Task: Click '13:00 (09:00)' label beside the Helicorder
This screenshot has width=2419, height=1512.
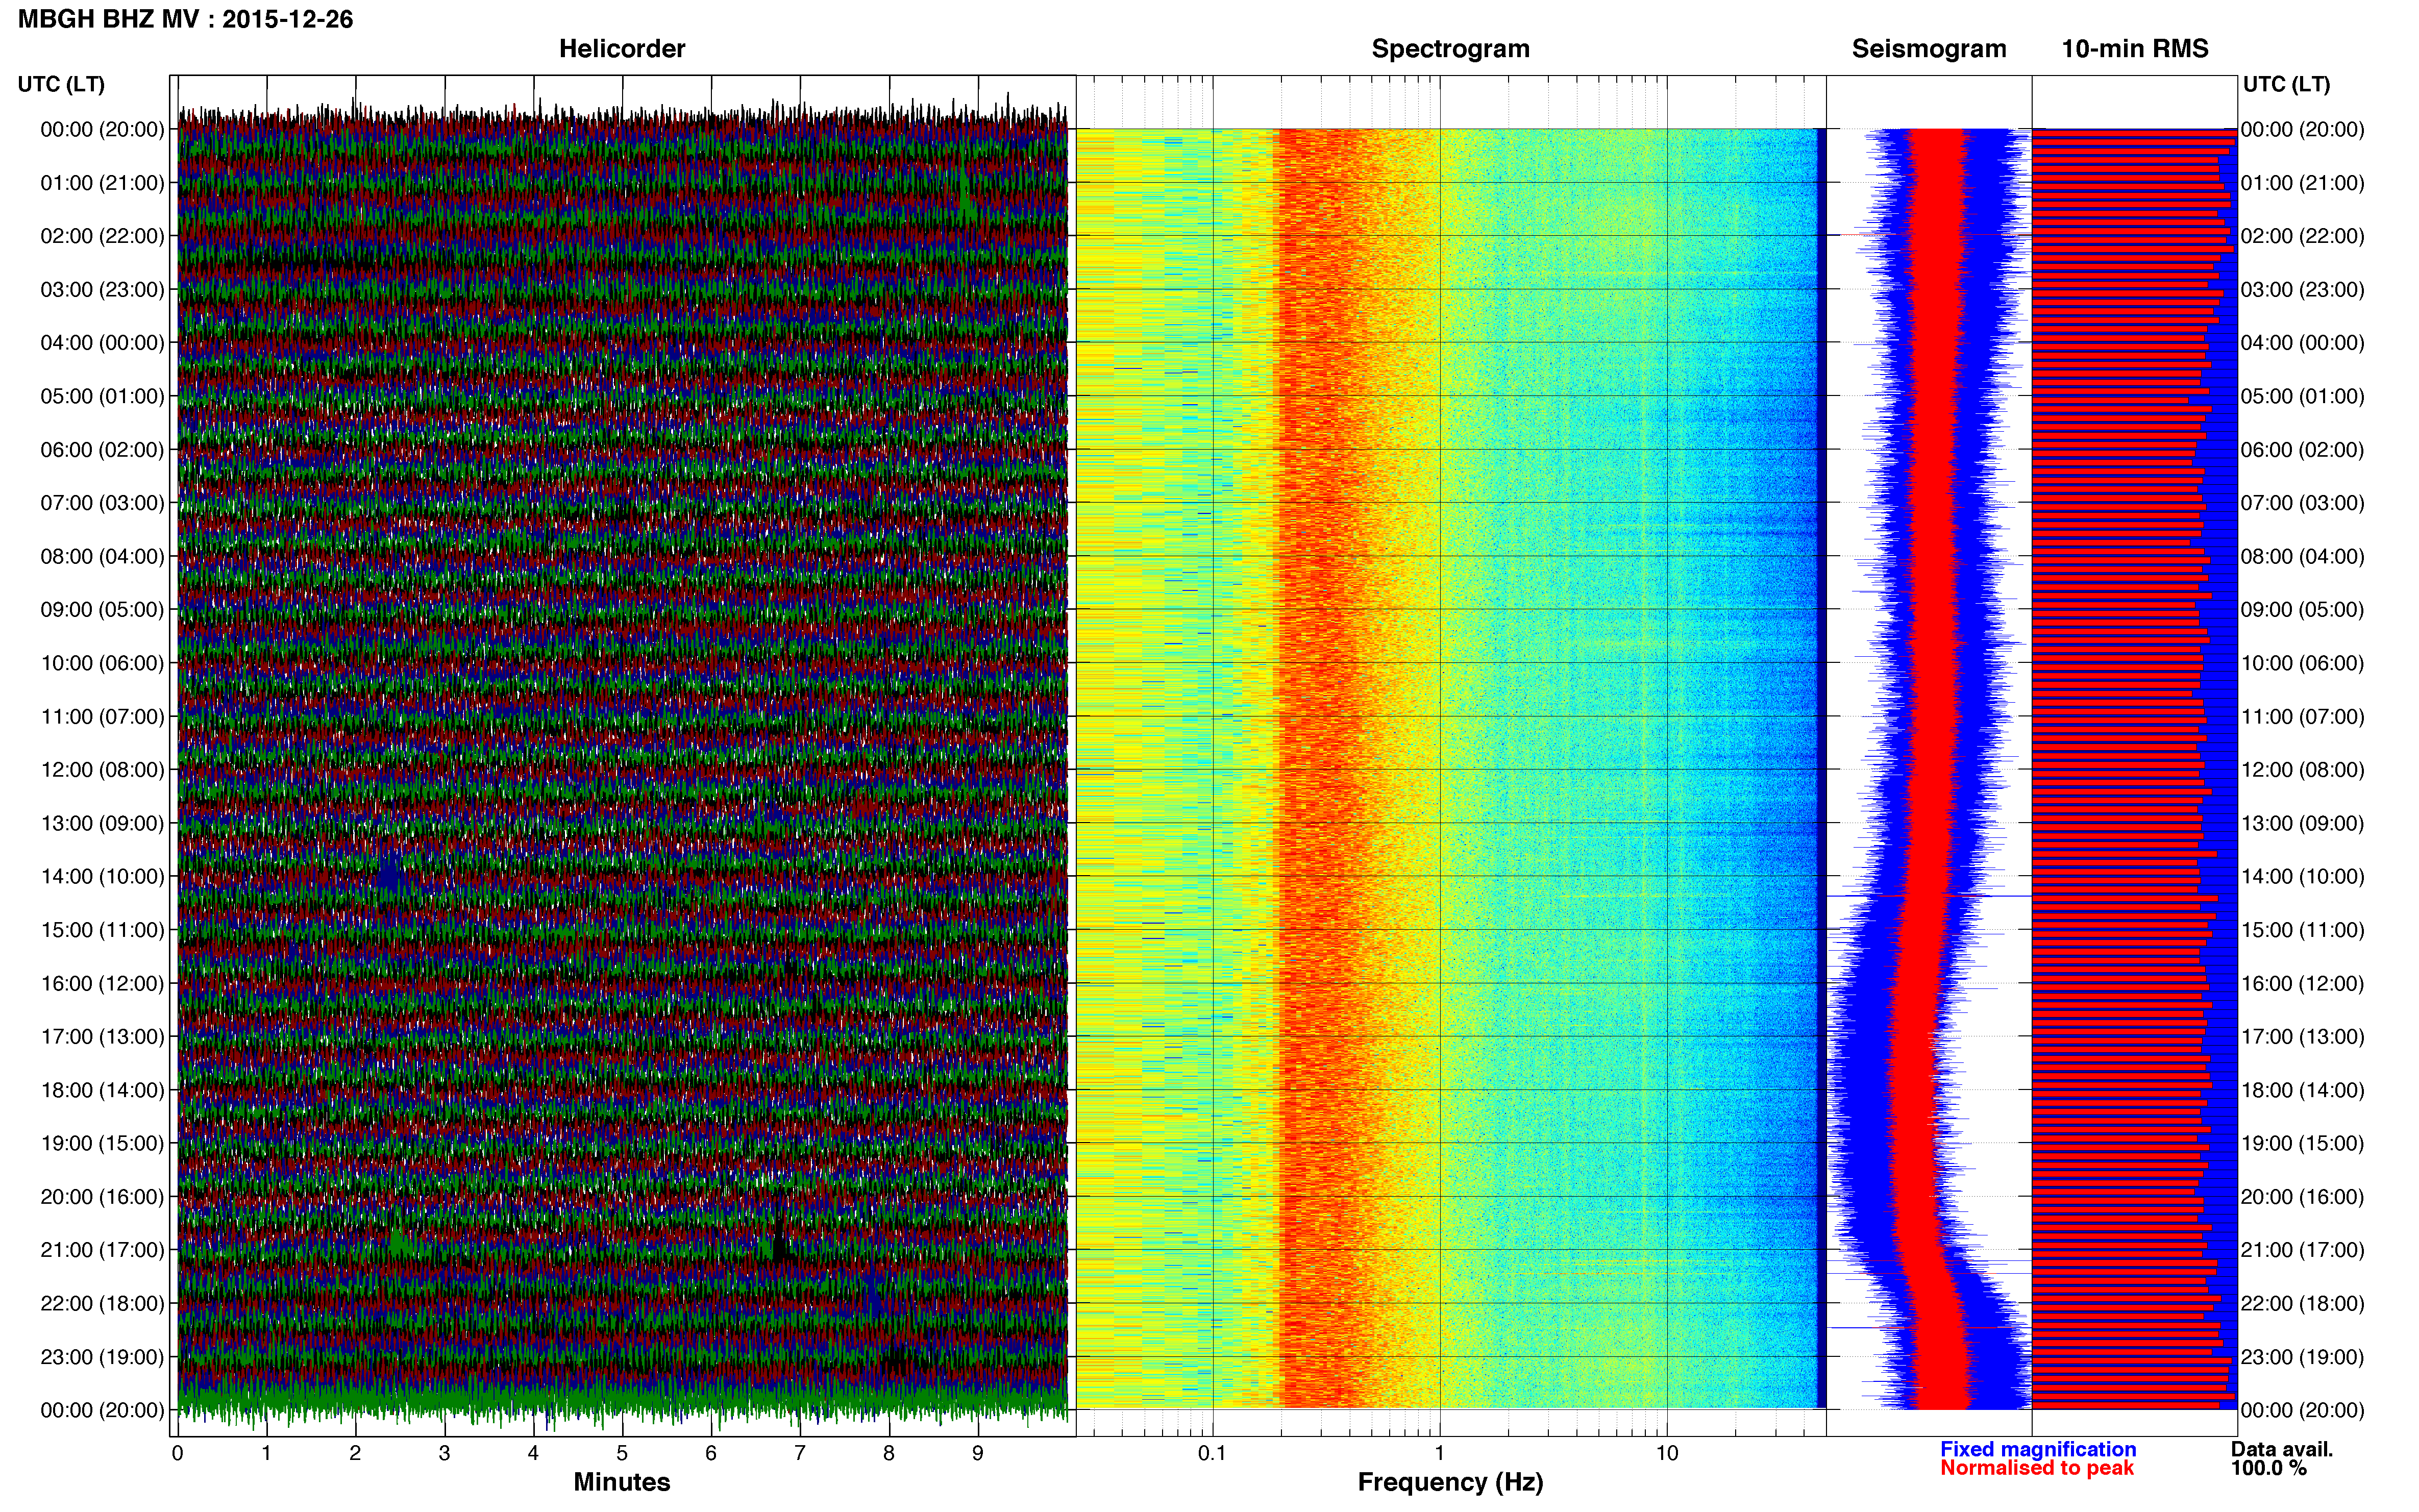Action: click(102, 823)
